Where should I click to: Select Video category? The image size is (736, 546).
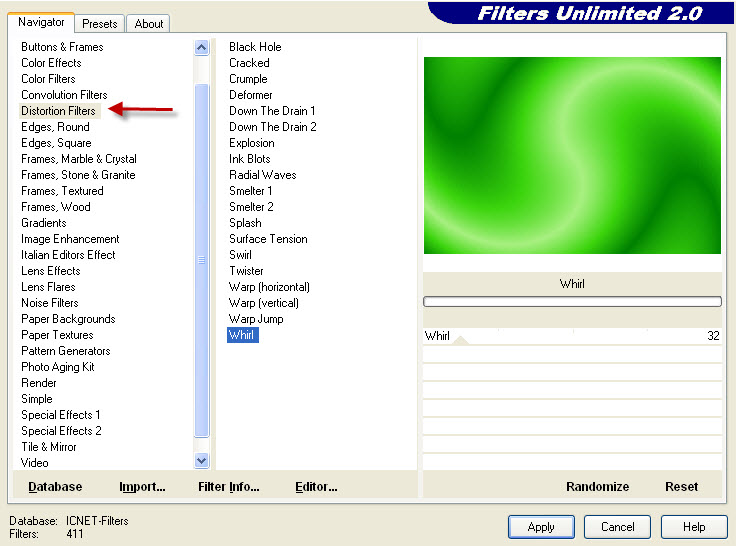tap(34, 462)
